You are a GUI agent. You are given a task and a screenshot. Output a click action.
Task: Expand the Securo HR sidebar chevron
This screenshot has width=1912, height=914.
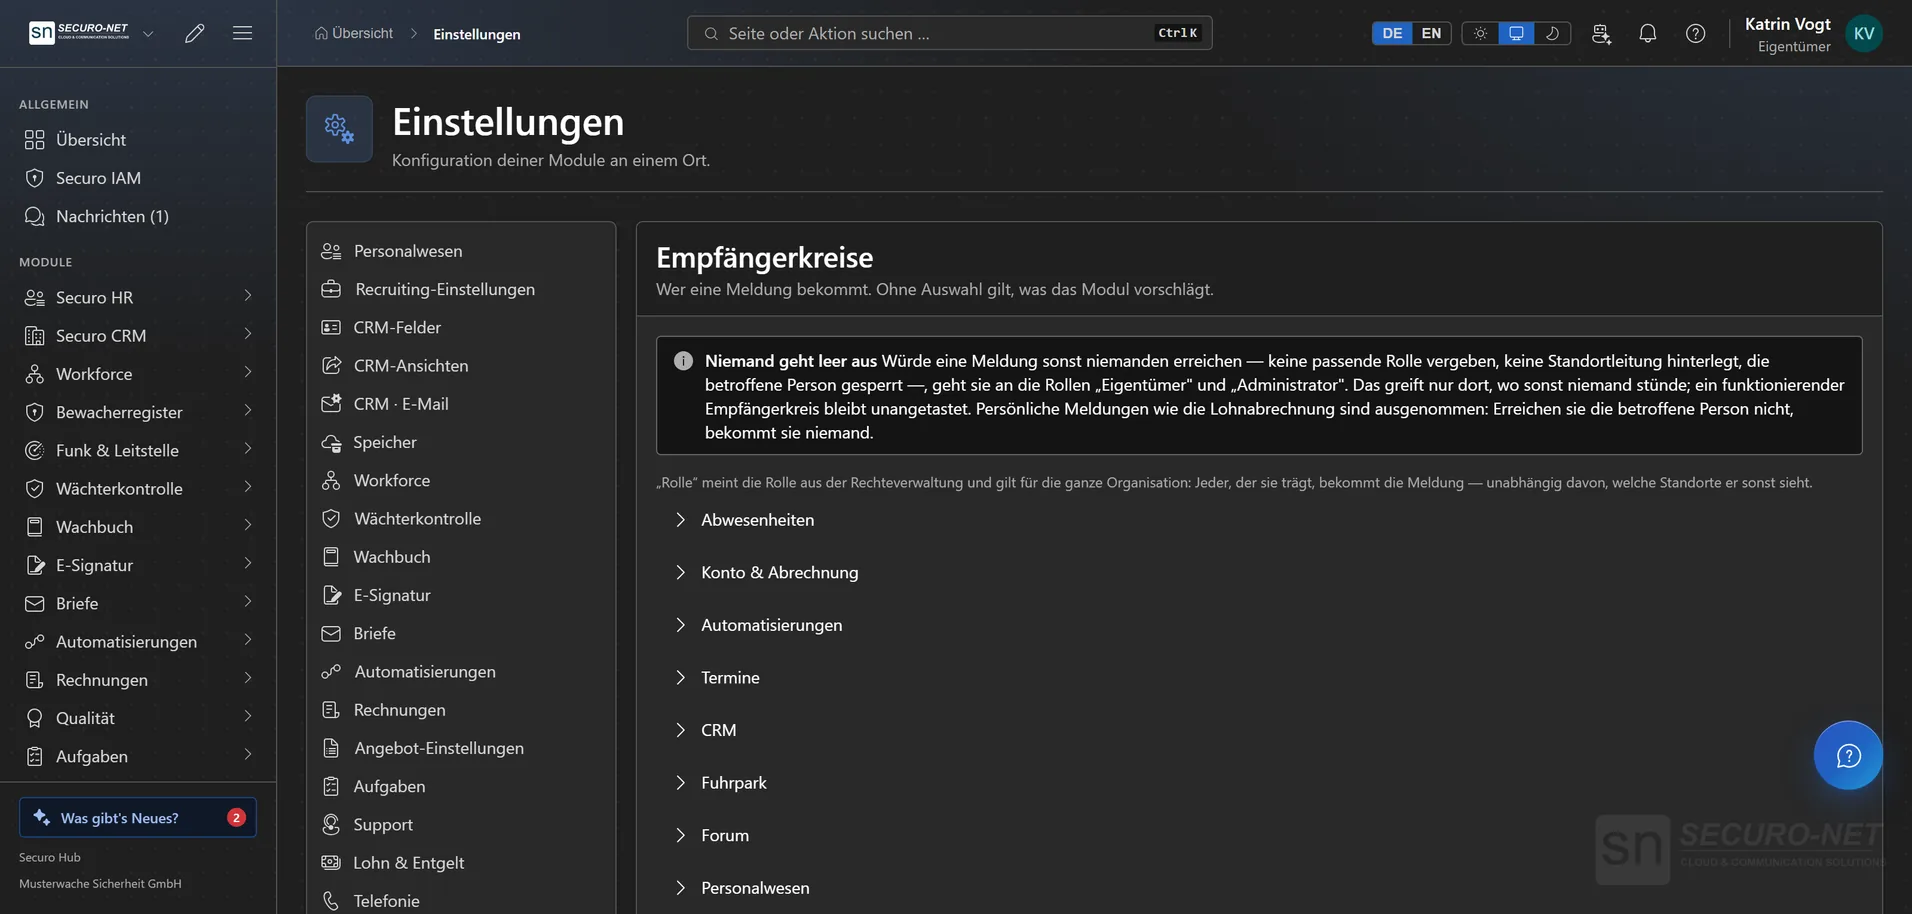(248, 296)
